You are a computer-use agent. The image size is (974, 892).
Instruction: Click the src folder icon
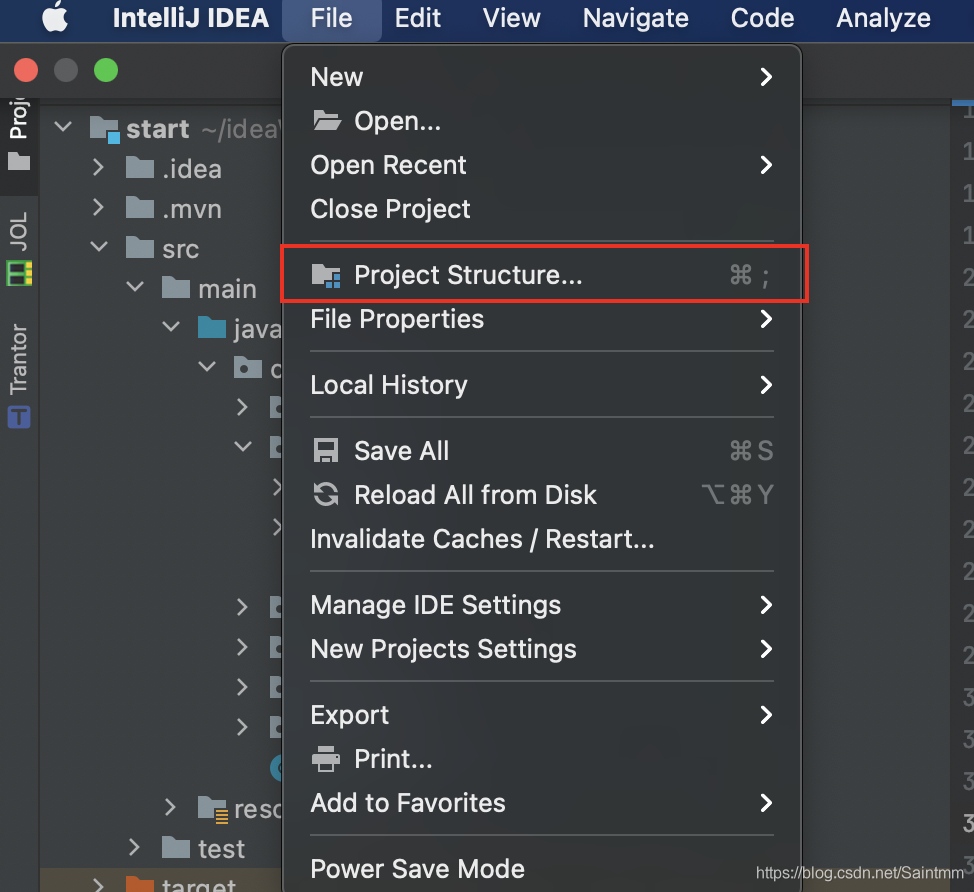(x=140, y=247)
